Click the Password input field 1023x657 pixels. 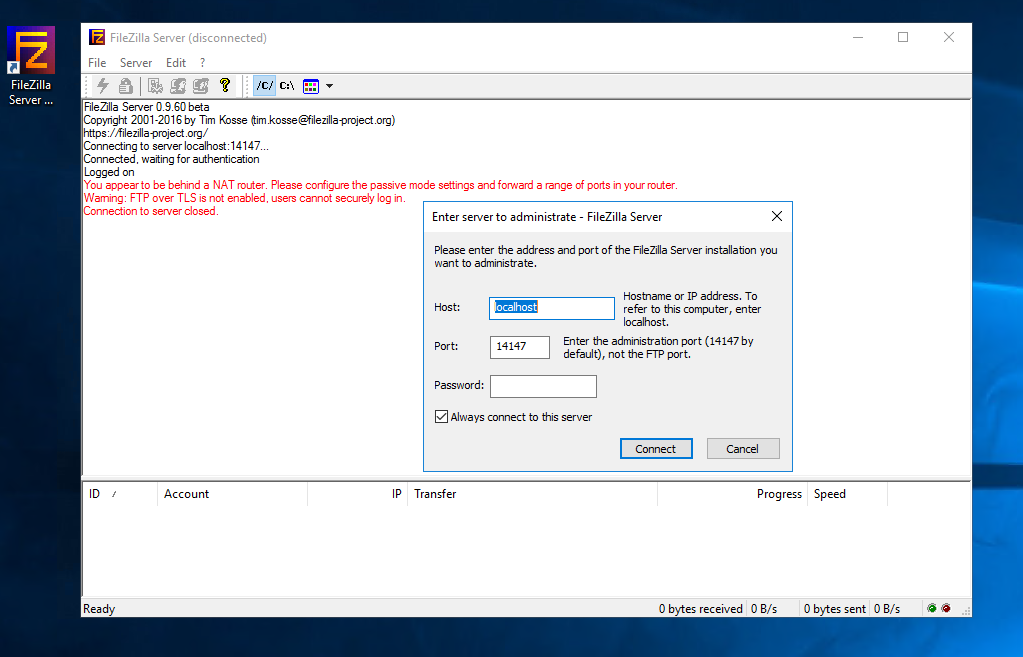tap(543, 386)
